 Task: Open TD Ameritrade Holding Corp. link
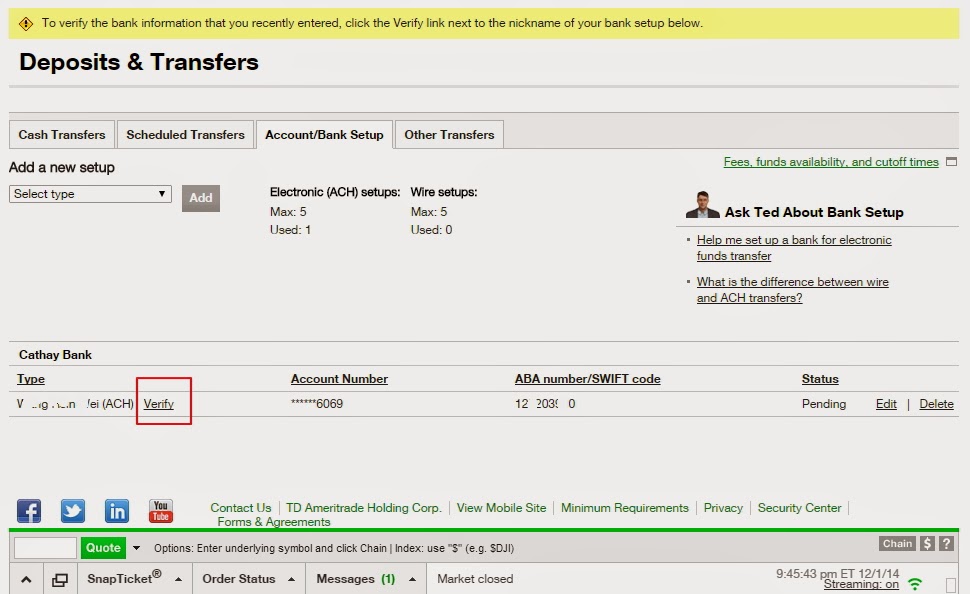[364, 507]
